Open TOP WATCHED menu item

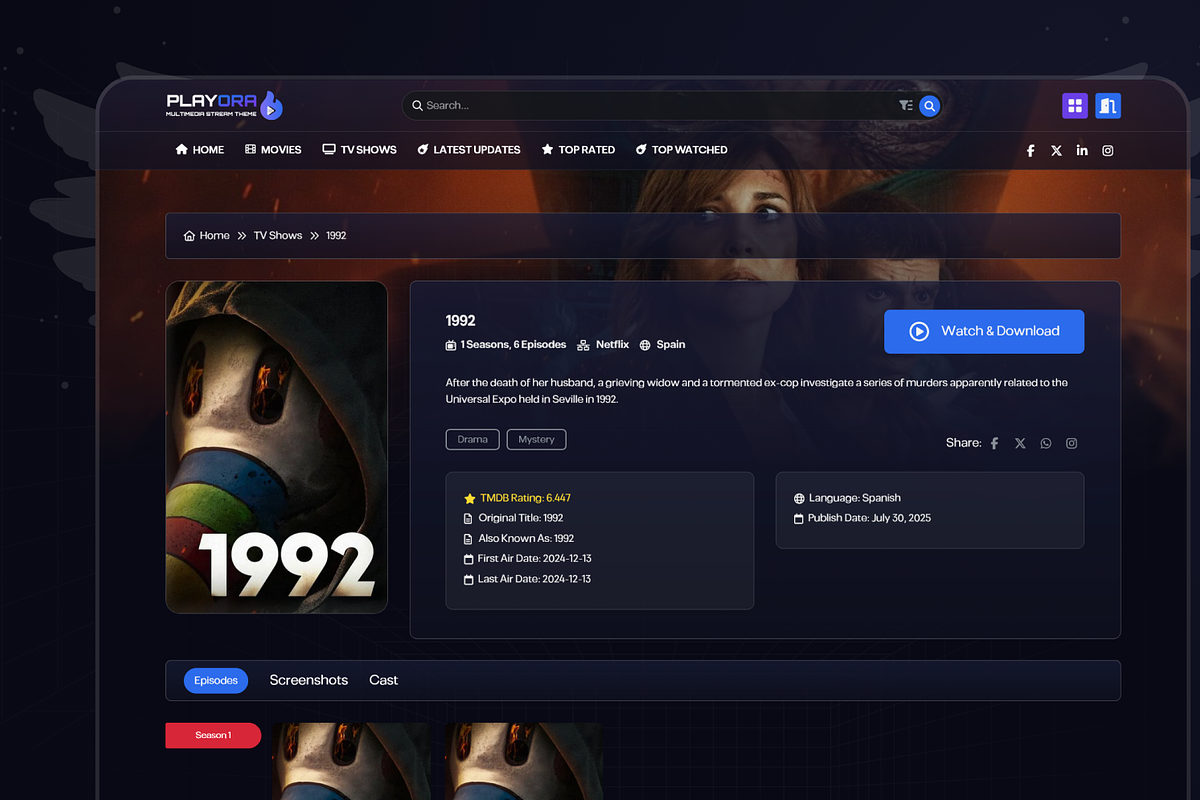click(682, 150)
